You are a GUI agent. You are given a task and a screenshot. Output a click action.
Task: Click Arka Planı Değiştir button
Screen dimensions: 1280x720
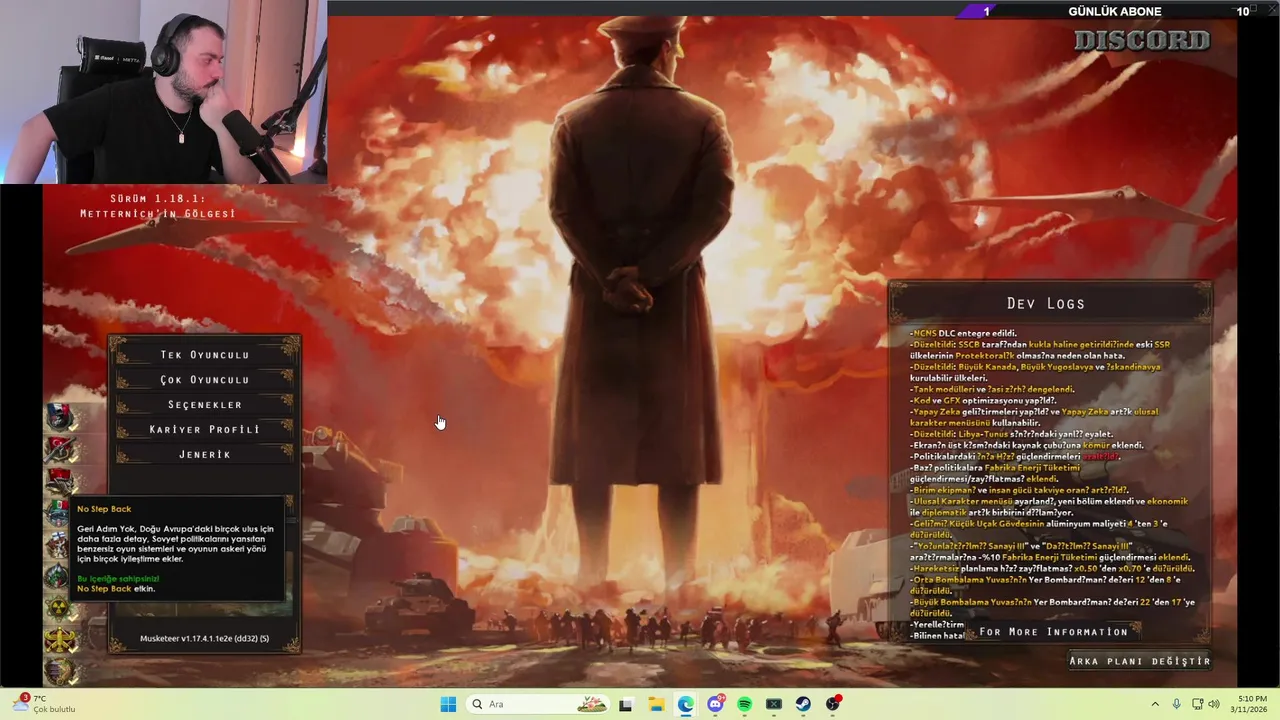pos(1140,661)
